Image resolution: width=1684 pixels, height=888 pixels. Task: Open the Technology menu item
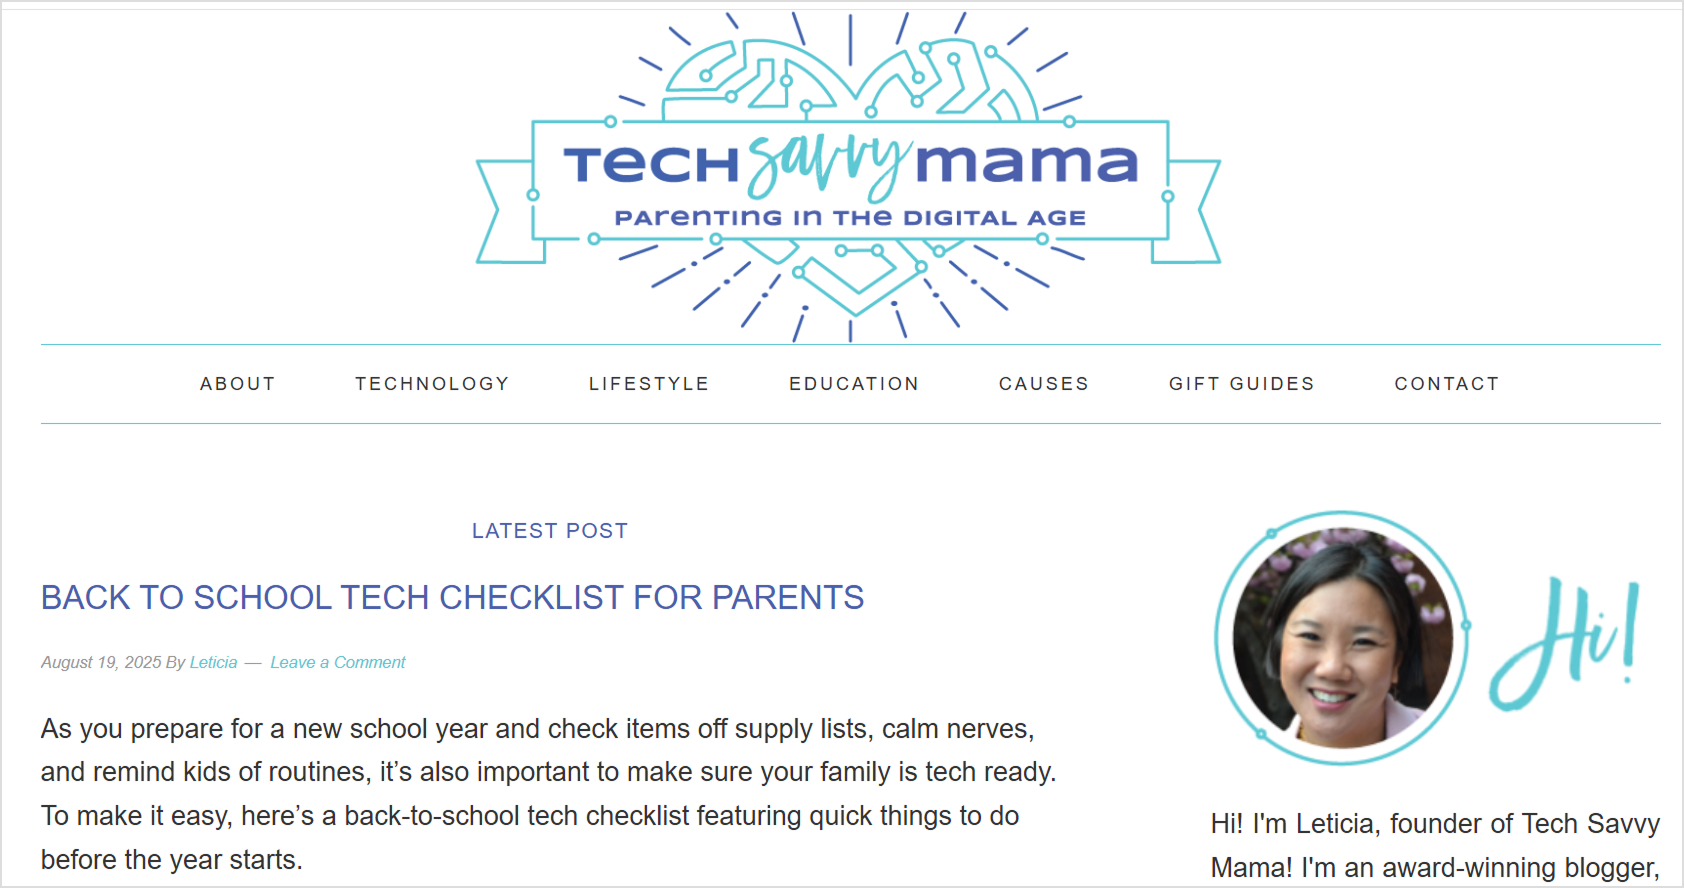tap(432, 384)
